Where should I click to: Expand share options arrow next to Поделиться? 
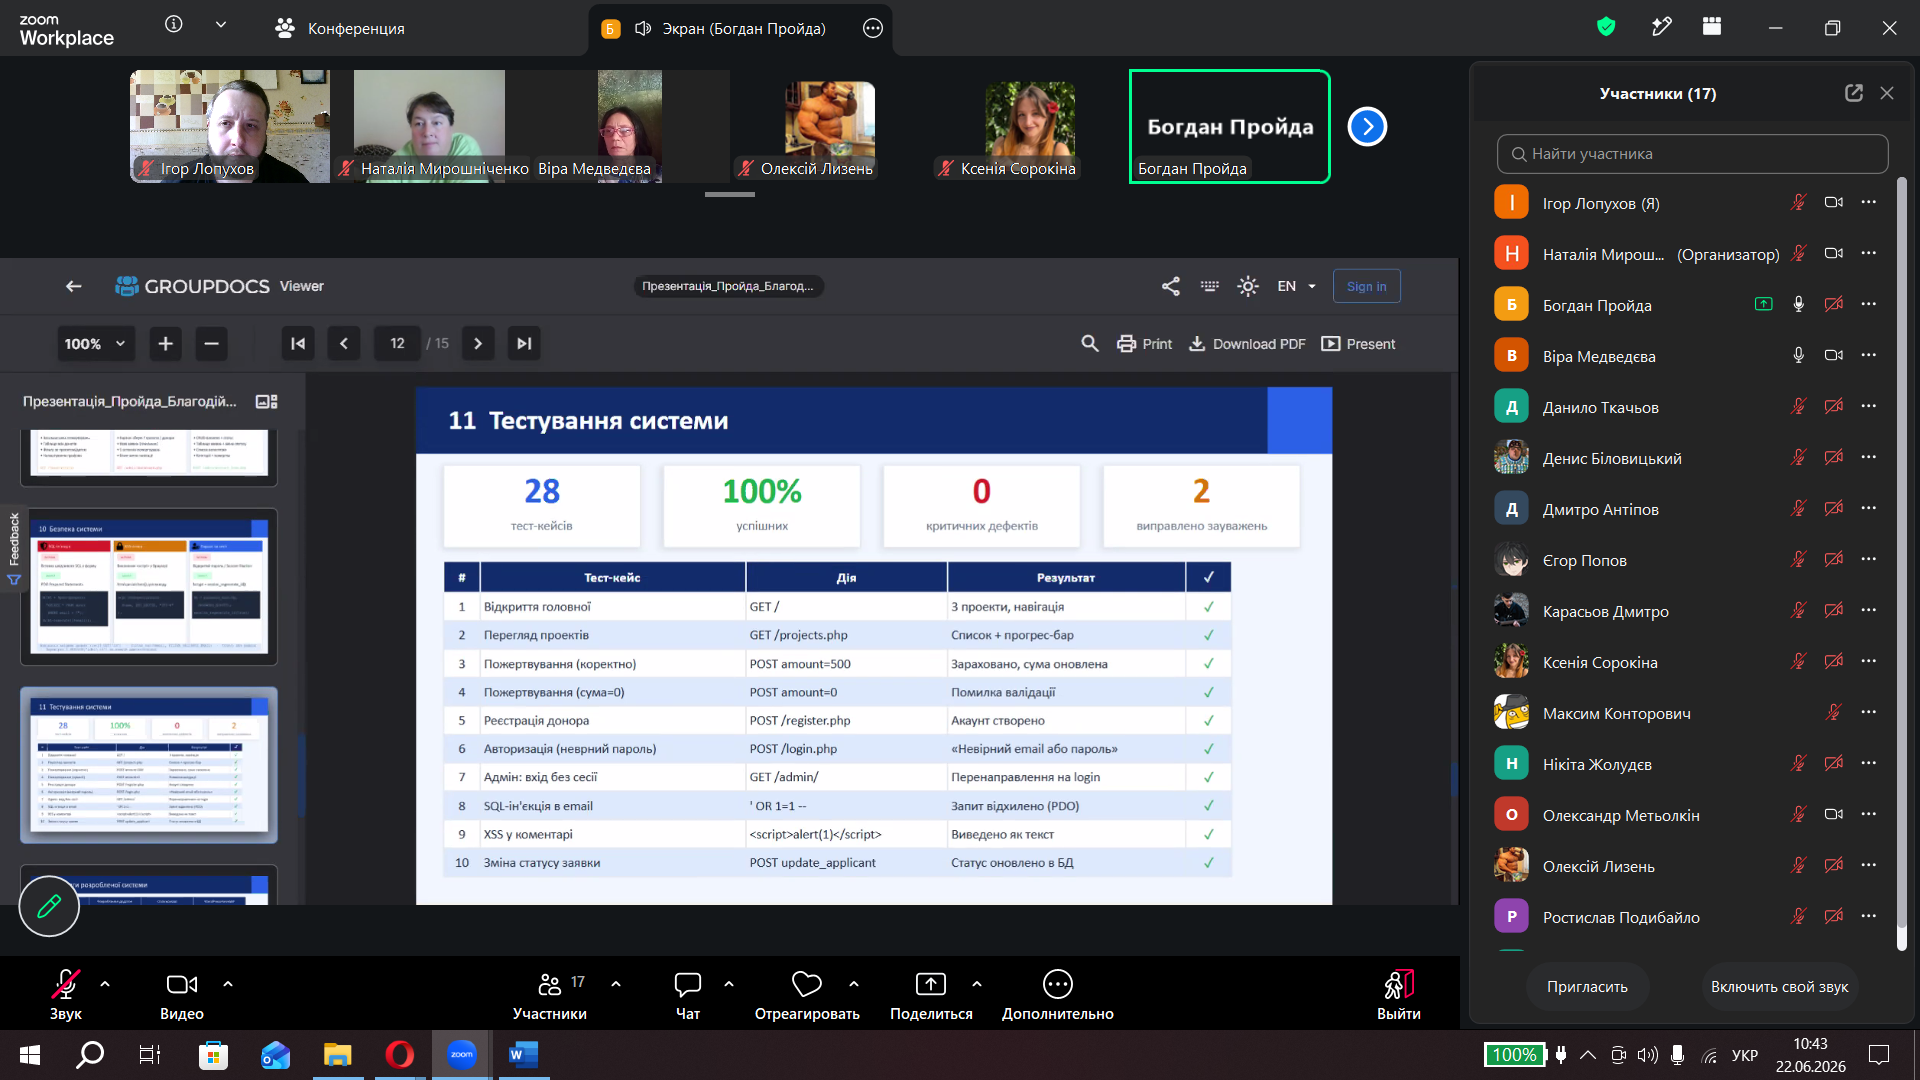tap(977, 984)
